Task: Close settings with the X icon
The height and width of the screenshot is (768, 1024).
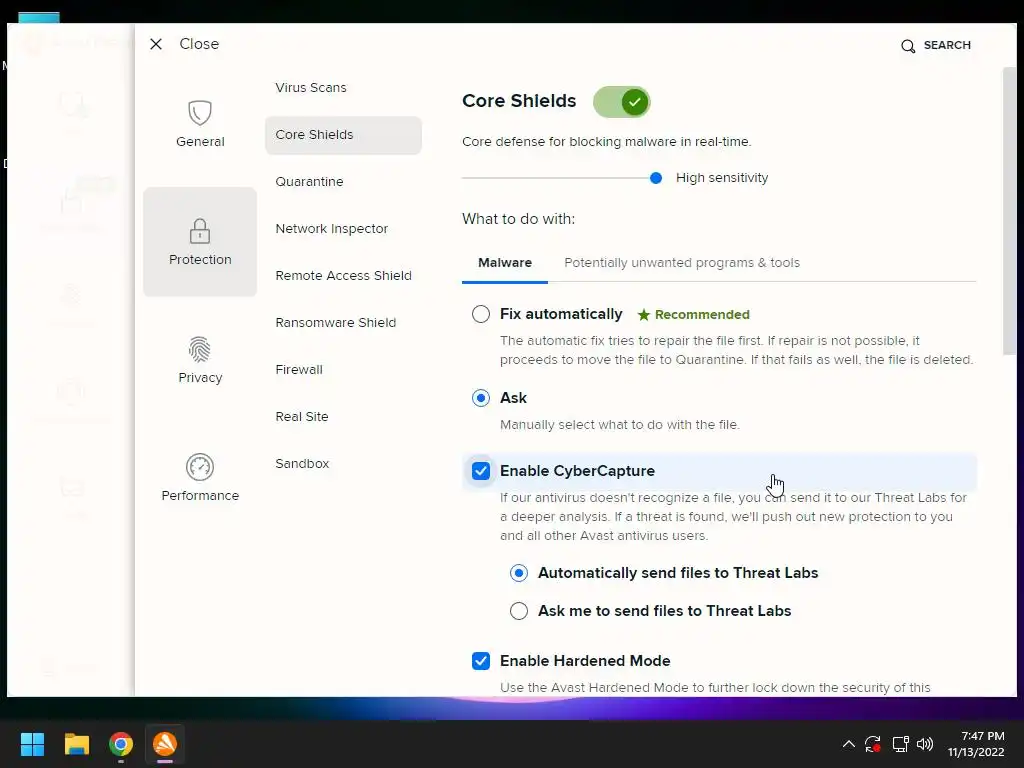Action: [x=155, y=44]
